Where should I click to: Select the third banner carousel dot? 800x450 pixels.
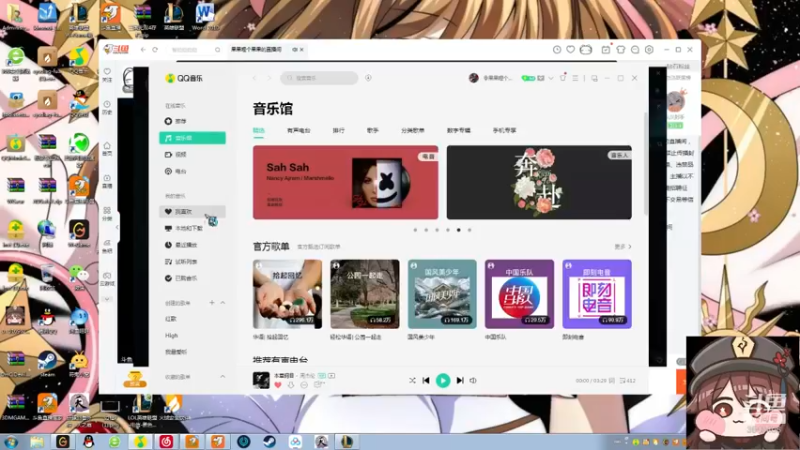437,230
